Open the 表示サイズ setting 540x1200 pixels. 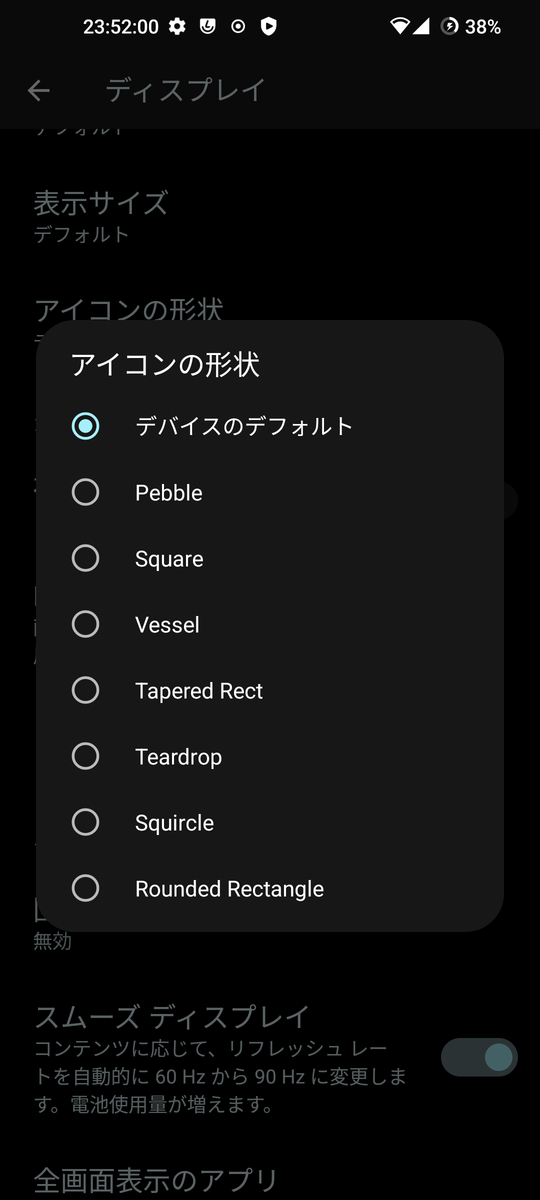pyautogui.click(x=270, y=216)
